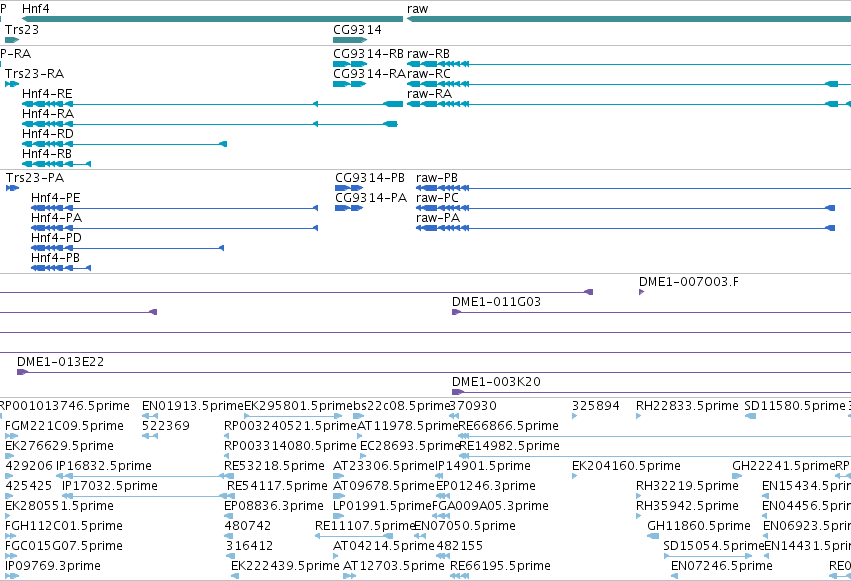Select the Hnf4-PE protein feature
Image resolution: width=851 pixels, height=581 pixels.
click(174, 208)
